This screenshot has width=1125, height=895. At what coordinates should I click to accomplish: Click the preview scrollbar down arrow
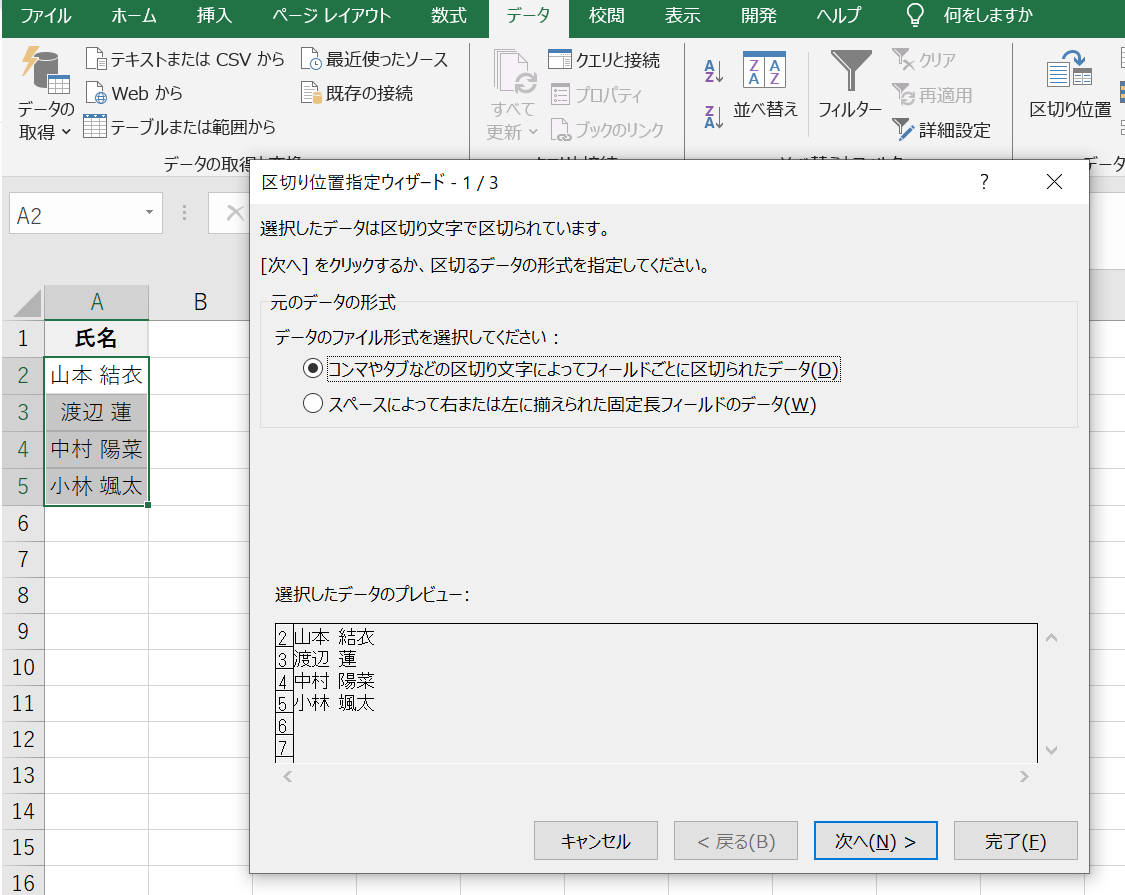1051,749
